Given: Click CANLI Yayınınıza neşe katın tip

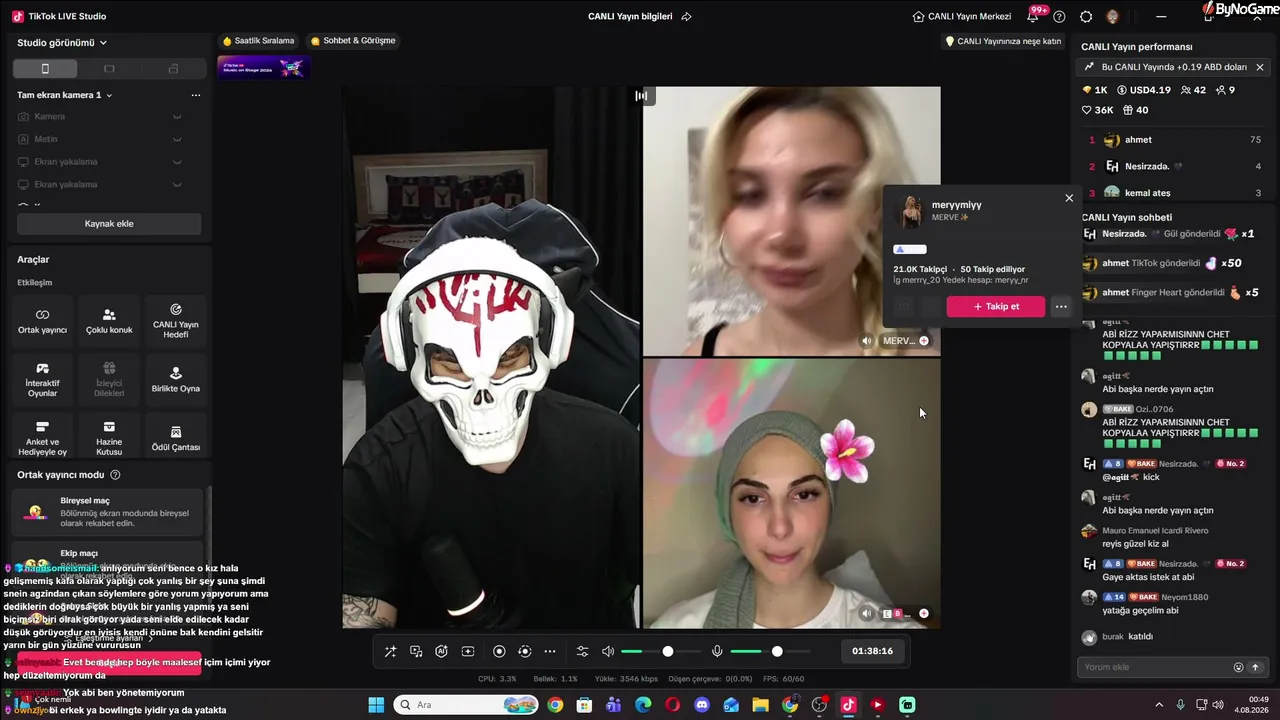Looking at the screenshot, I should (x=1003, y=41).
